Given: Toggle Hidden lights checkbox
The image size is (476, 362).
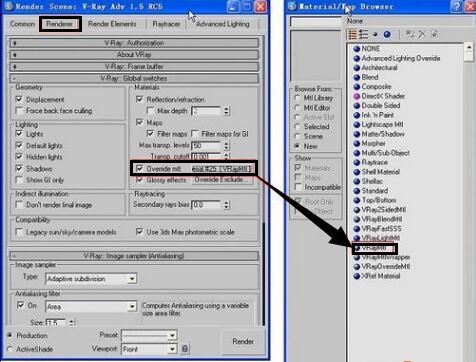Looking at the screenshot, I should [19, 157].
